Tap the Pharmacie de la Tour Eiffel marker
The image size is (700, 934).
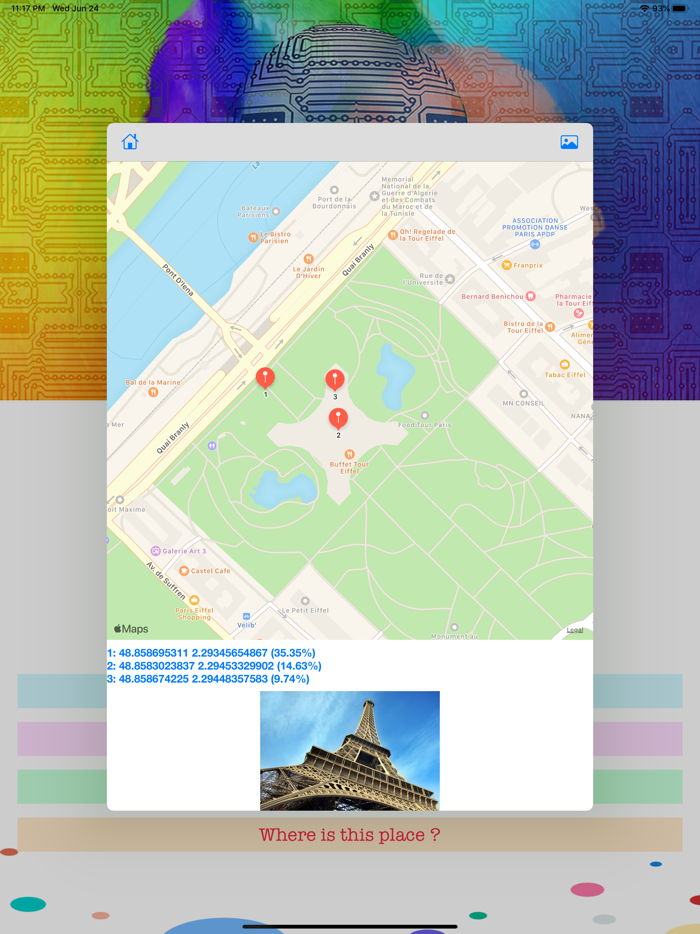click(578, 313)
